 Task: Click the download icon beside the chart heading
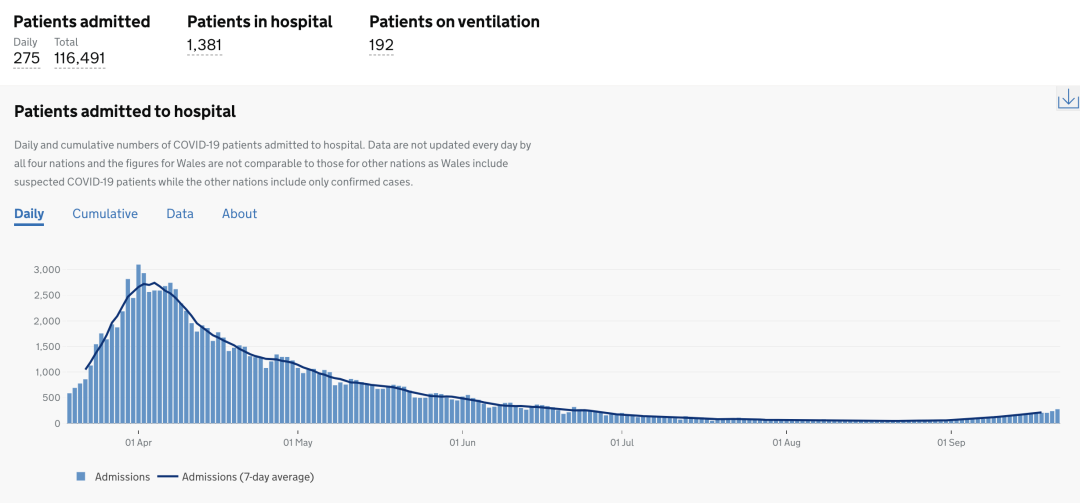1068,98
